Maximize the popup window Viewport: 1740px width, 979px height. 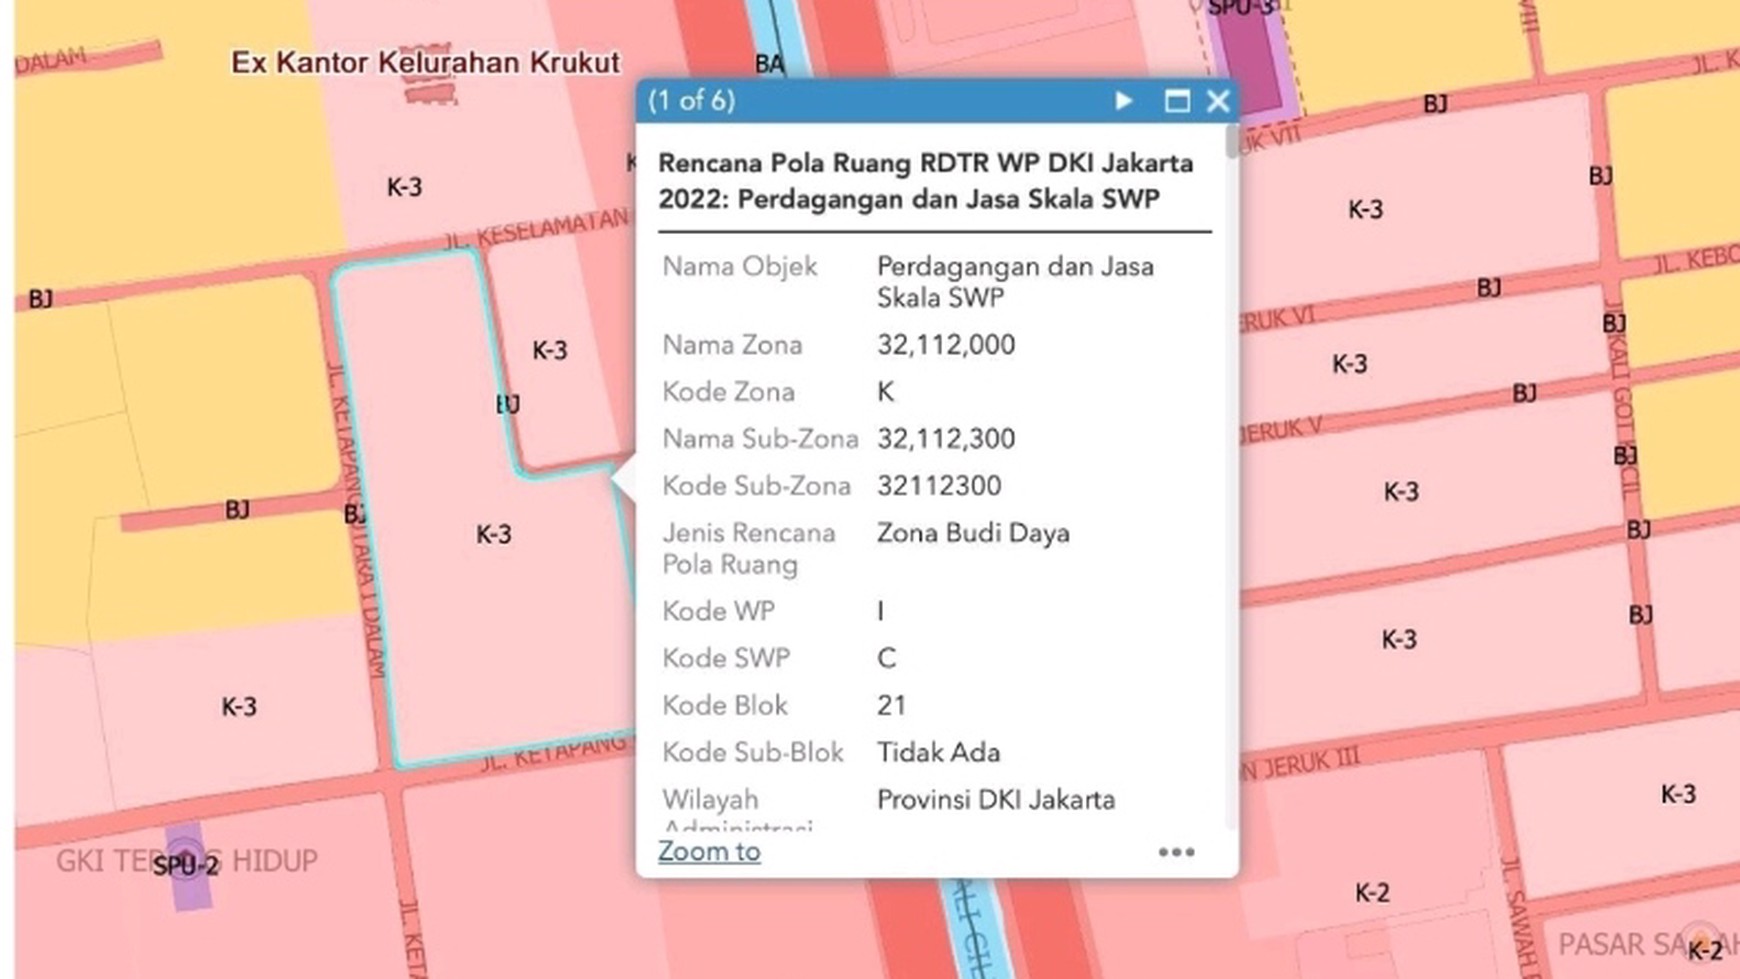point(1177,101)
